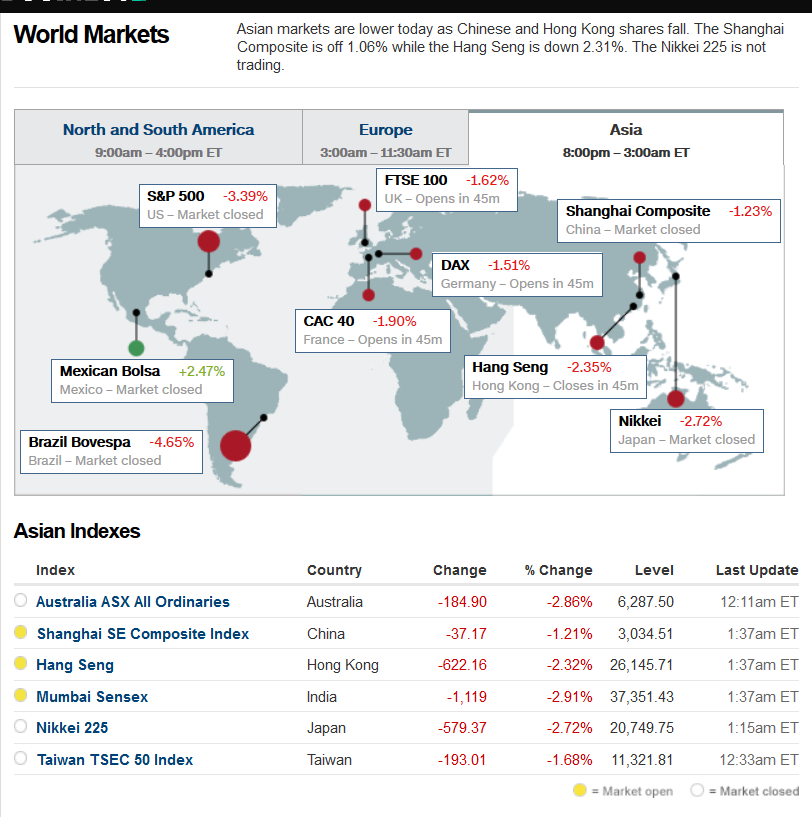812x817 pixels.
Task: Open Australia ASX All Ordinaries link
Action: click(133, 602)
